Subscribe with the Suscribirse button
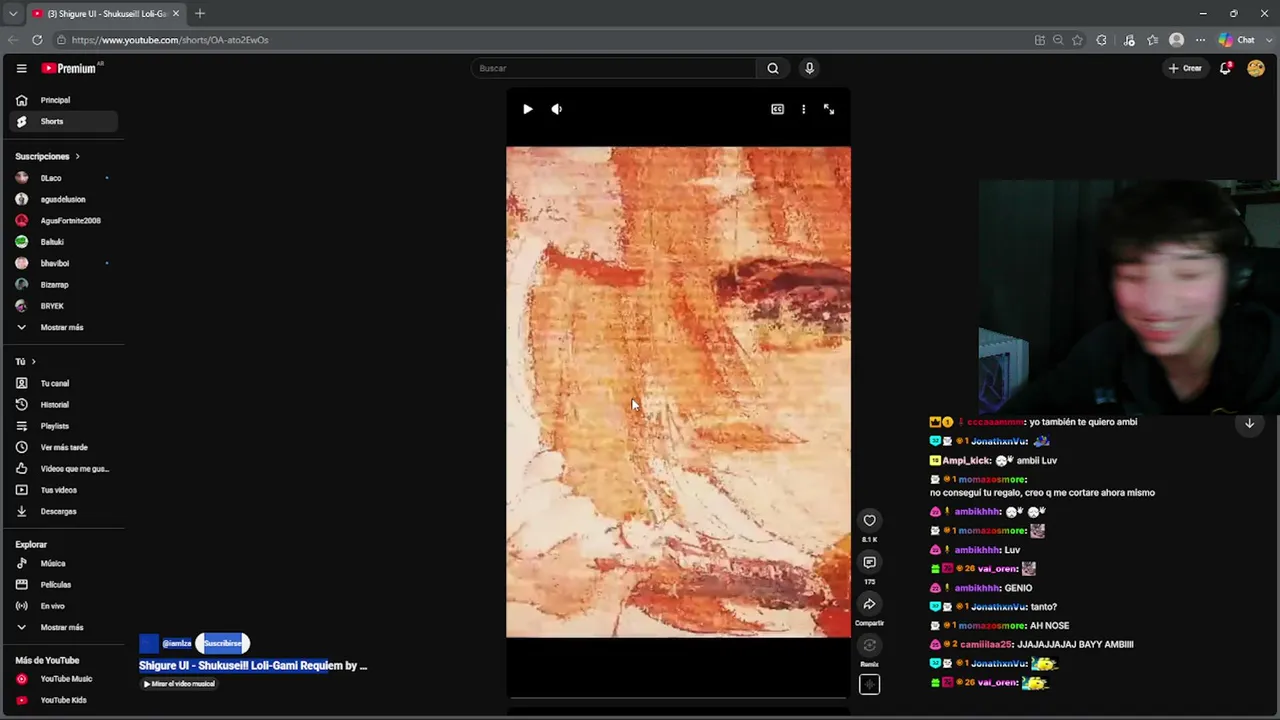The image size is (1280, 720). (x=222, y=643)
